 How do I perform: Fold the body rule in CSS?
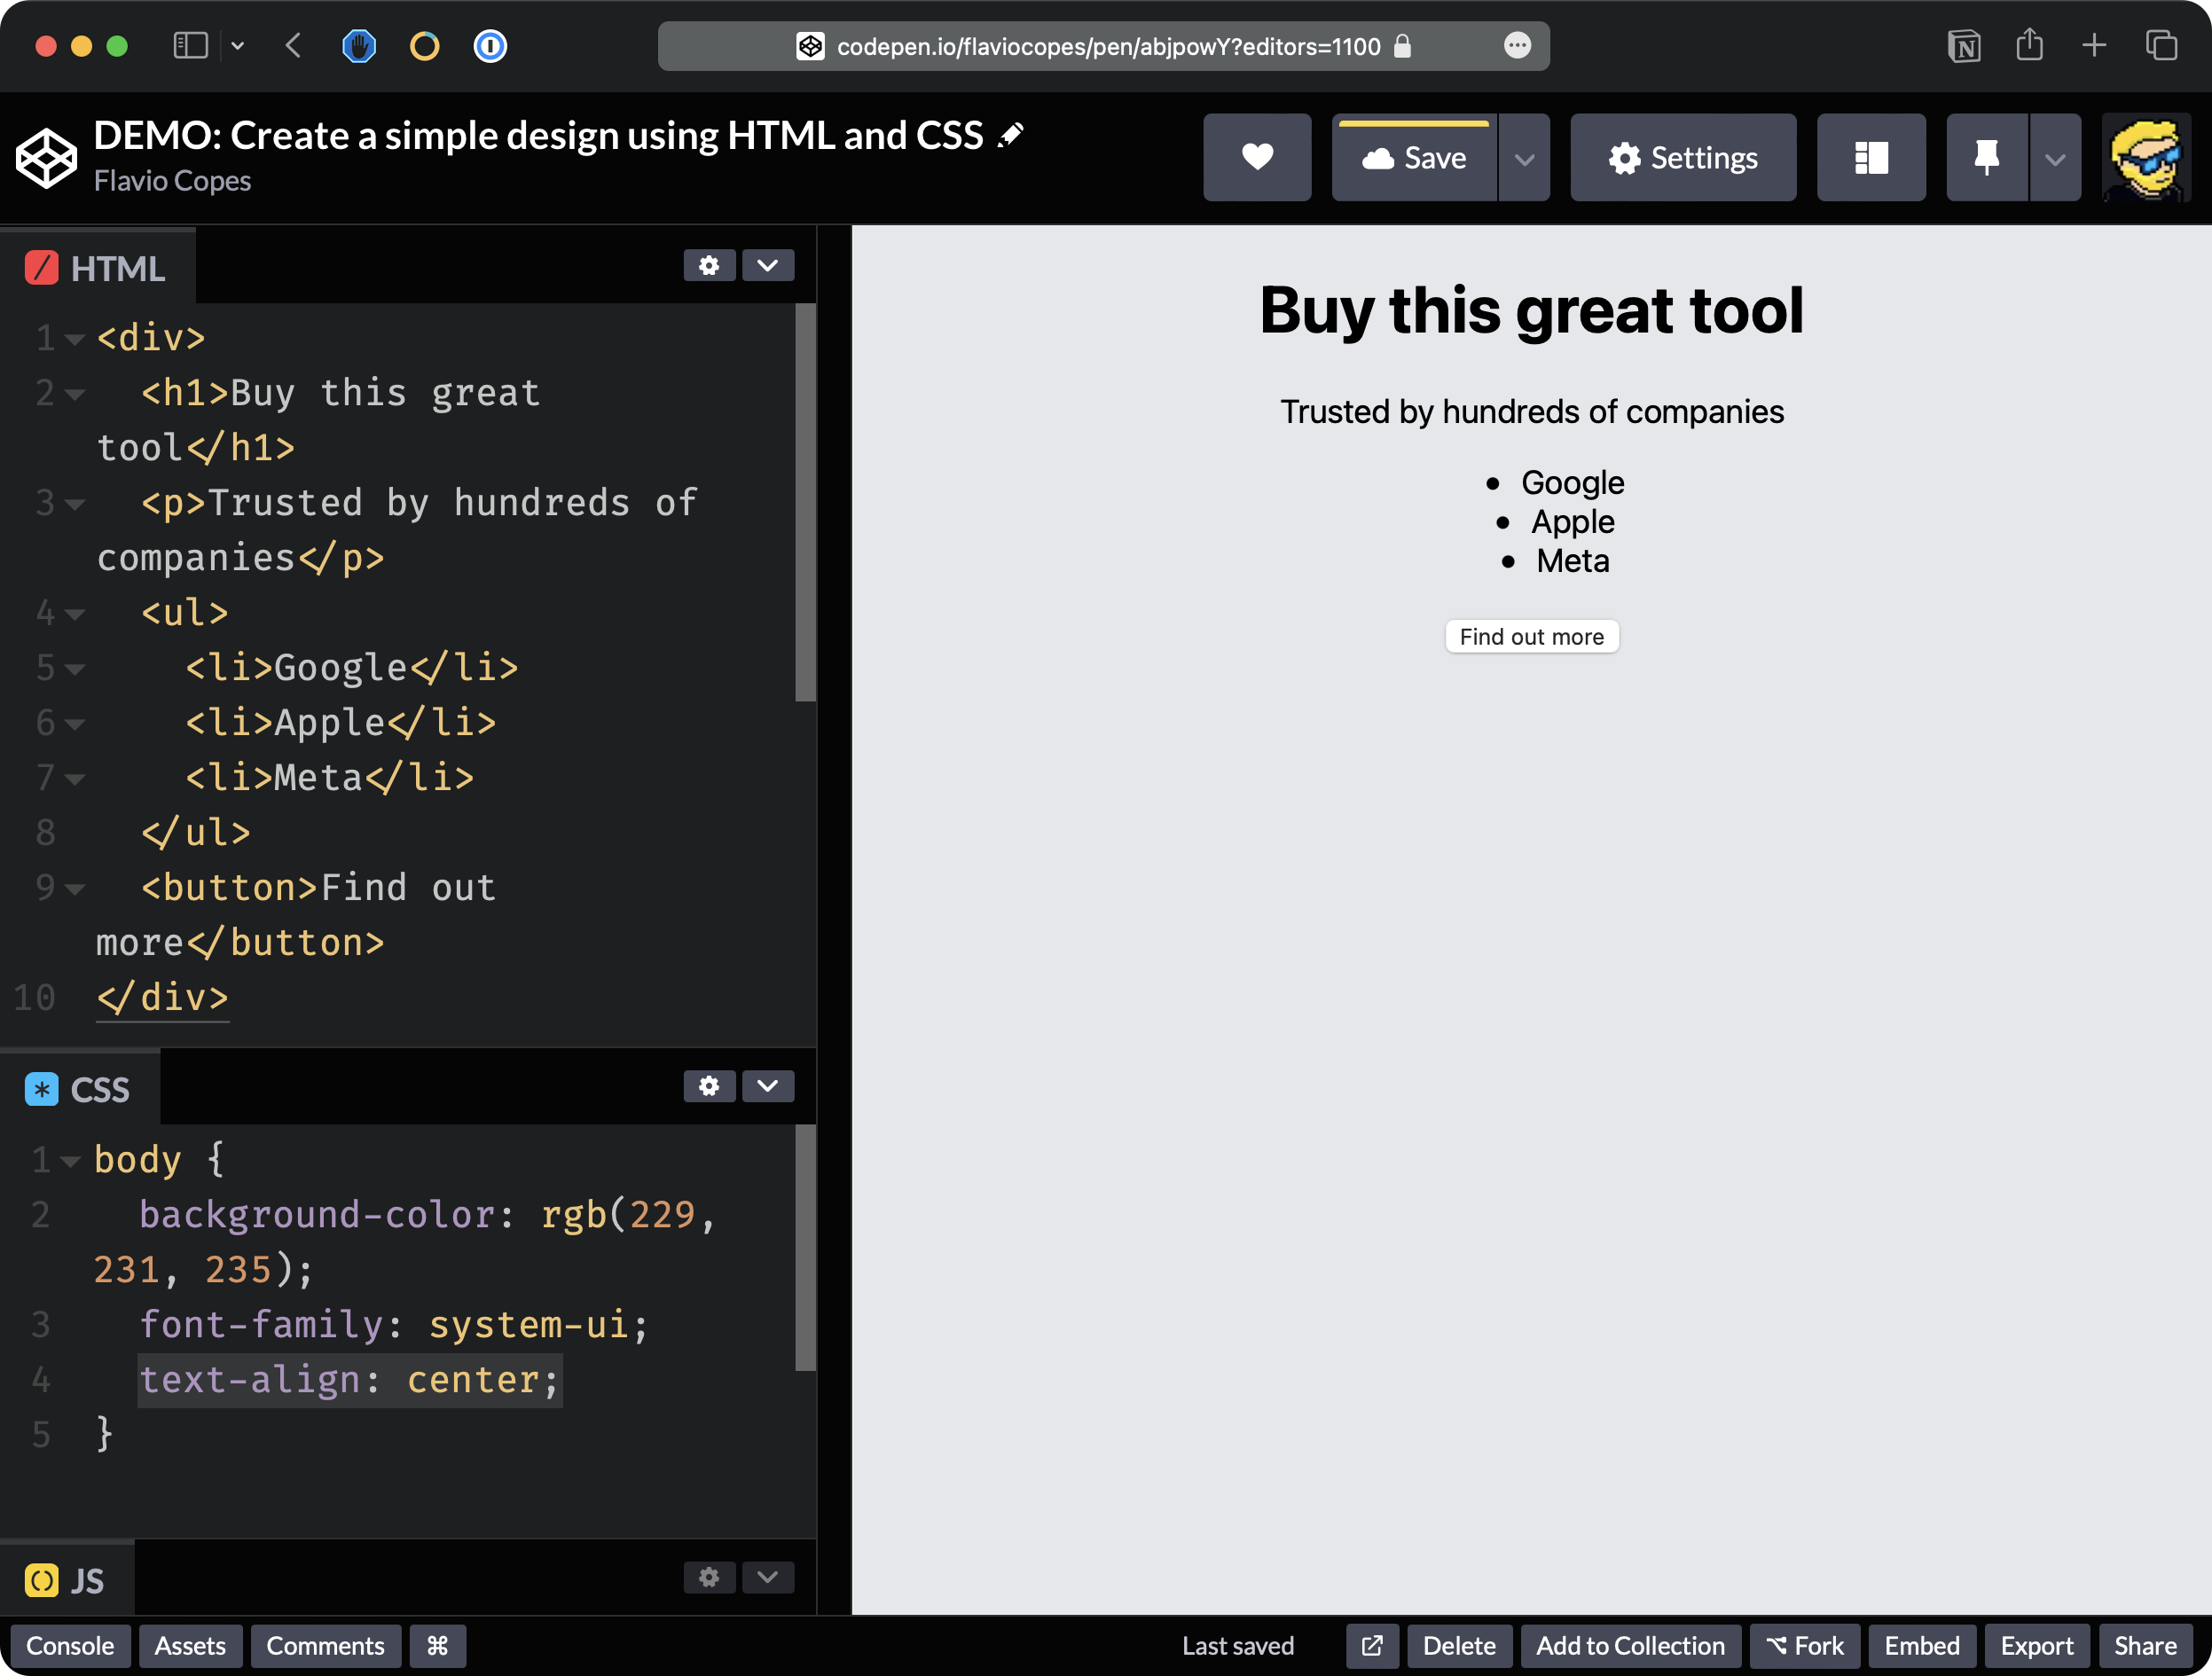click(x=70, y=1161)
